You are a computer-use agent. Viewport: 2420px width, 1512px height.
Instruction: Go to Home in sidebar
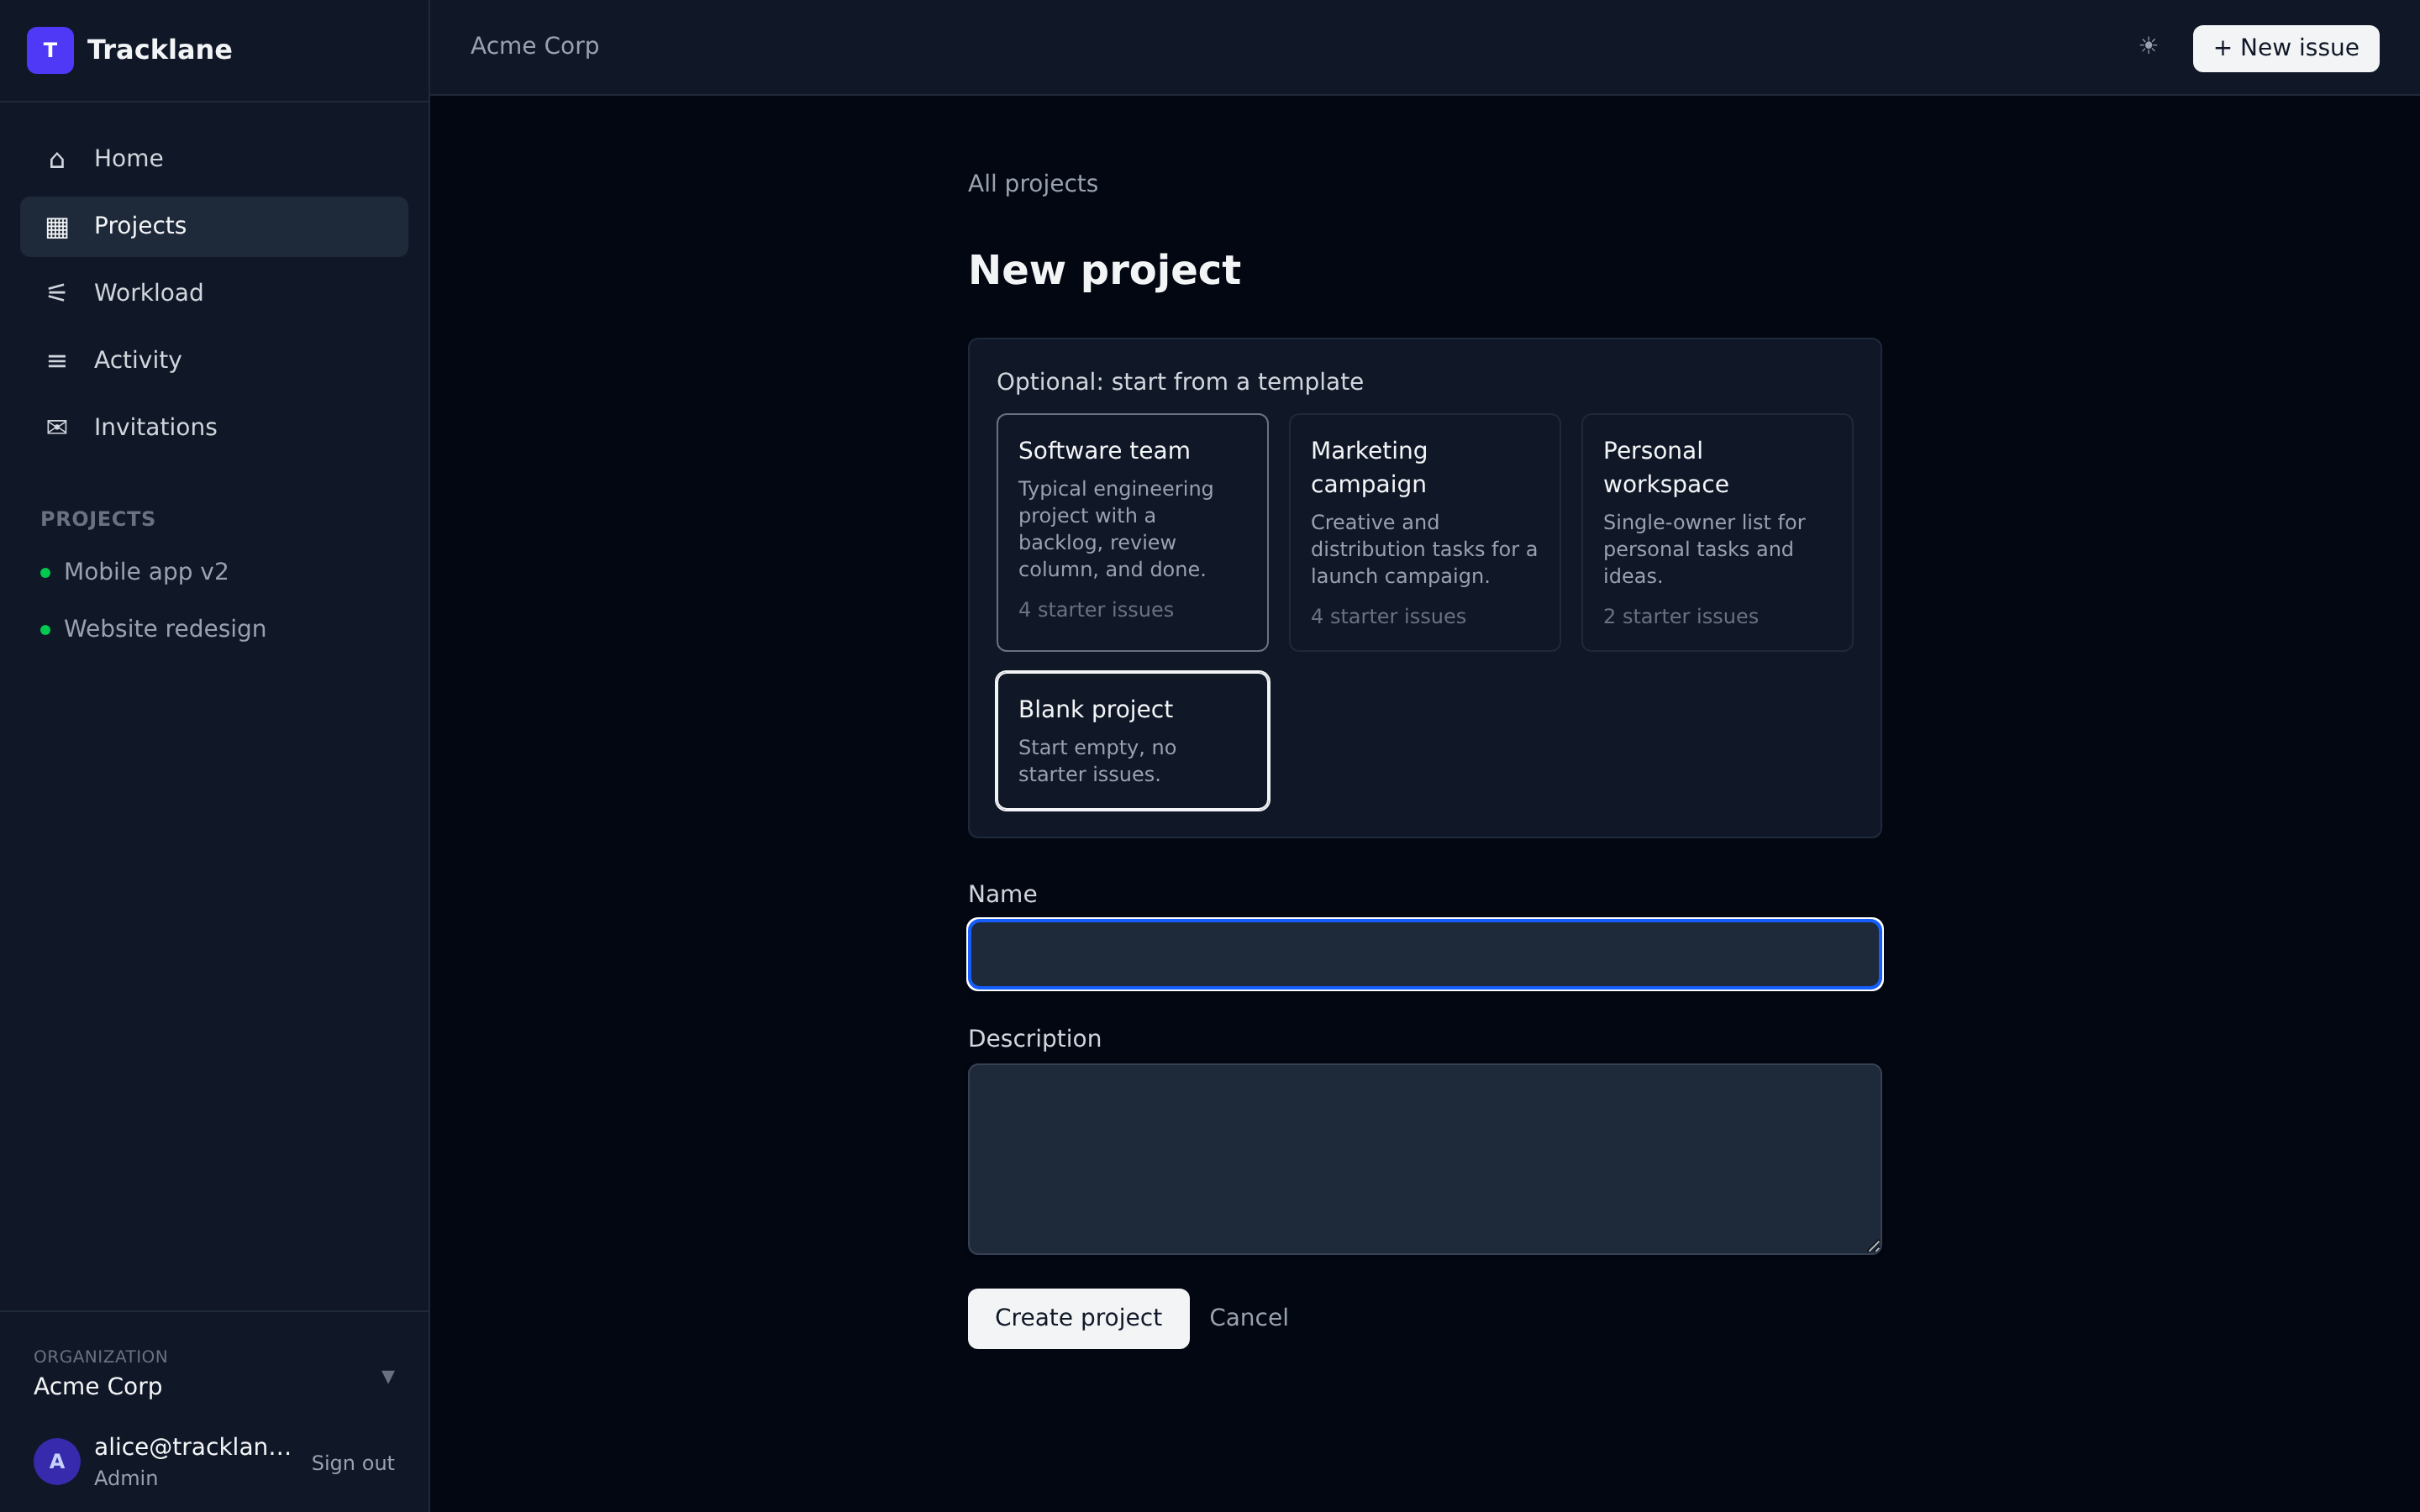click(x=214, y=159)
